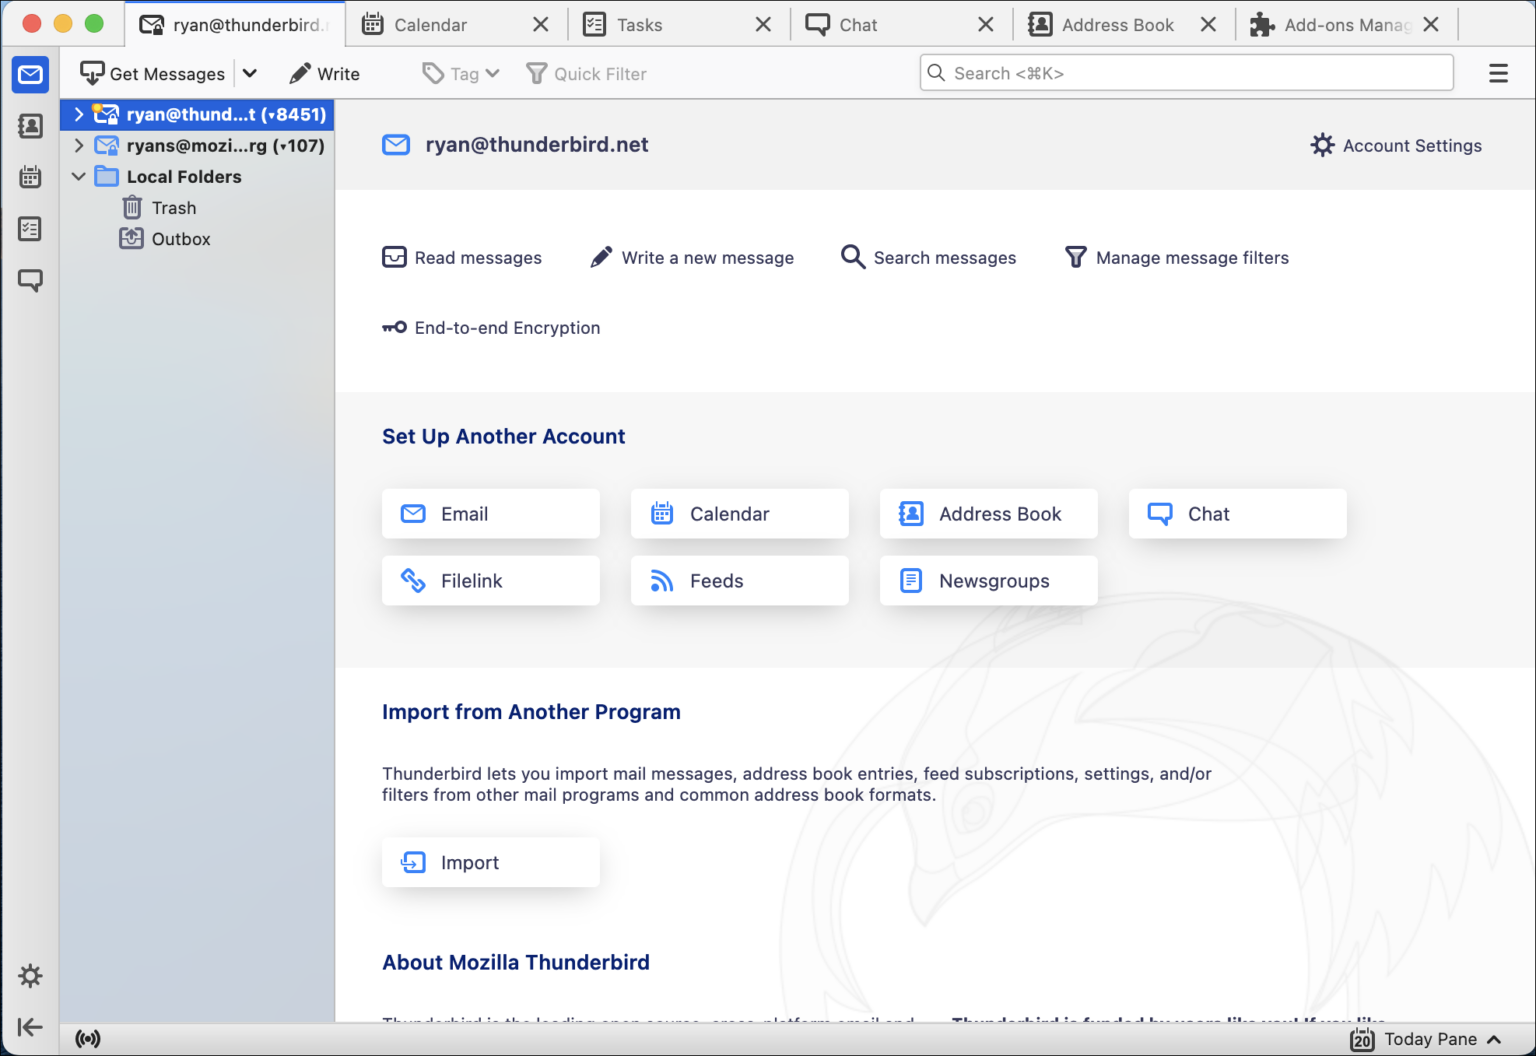Toggle the Quick Filter bar
Screen dimensions: 1536x1056
(x=586, y=73)
